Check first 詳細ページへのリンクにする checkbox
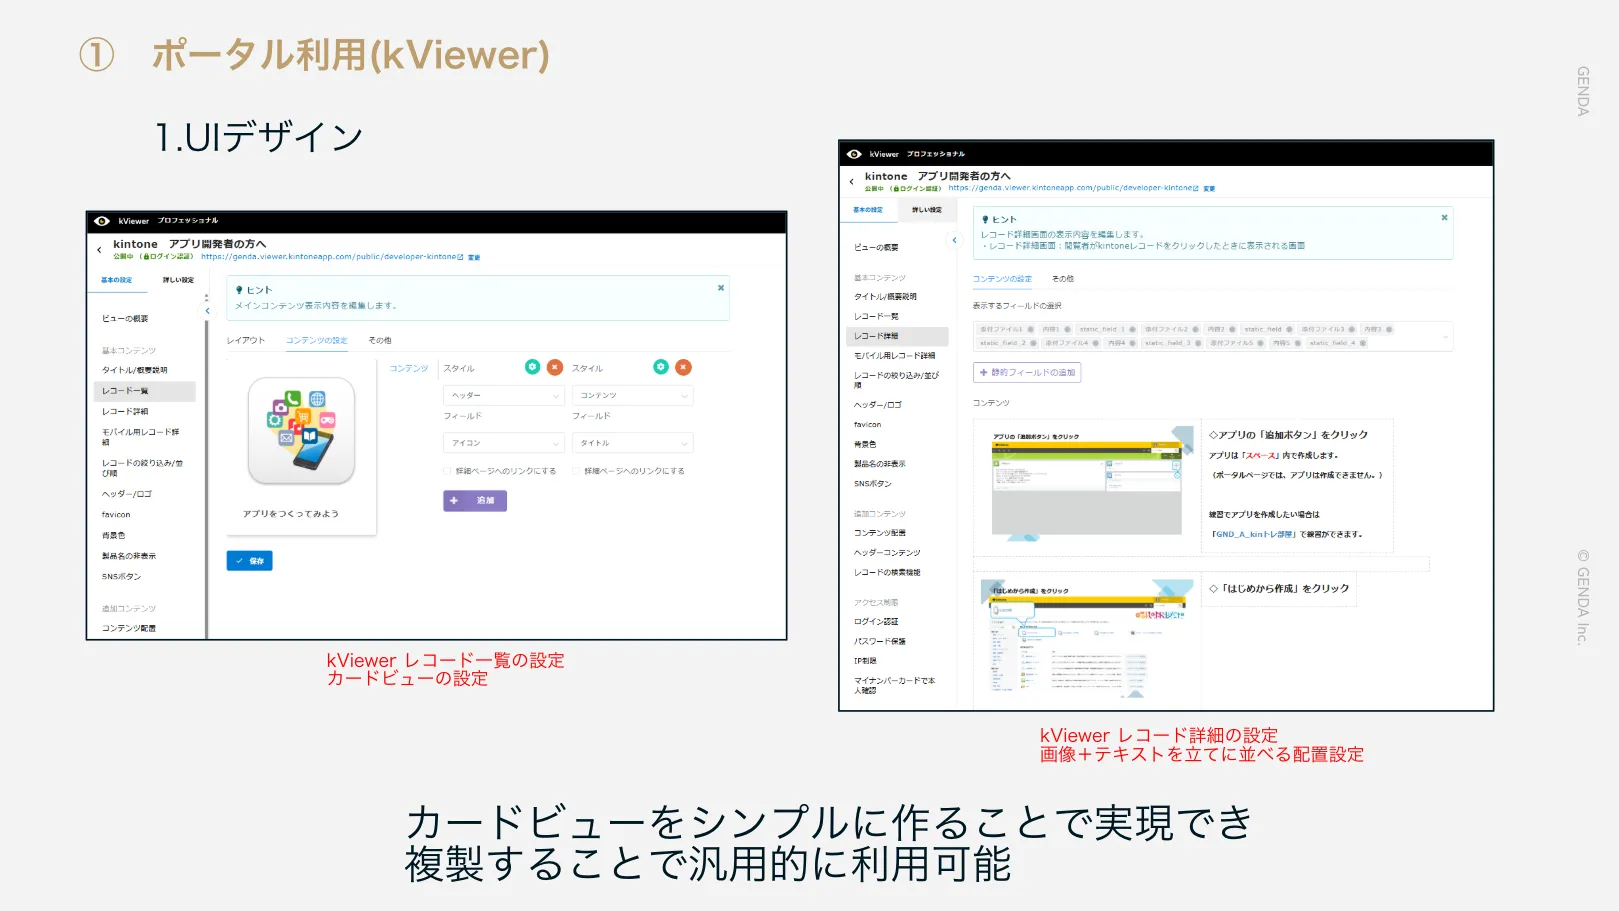The image size is (1619, 911). pos(447,471)
